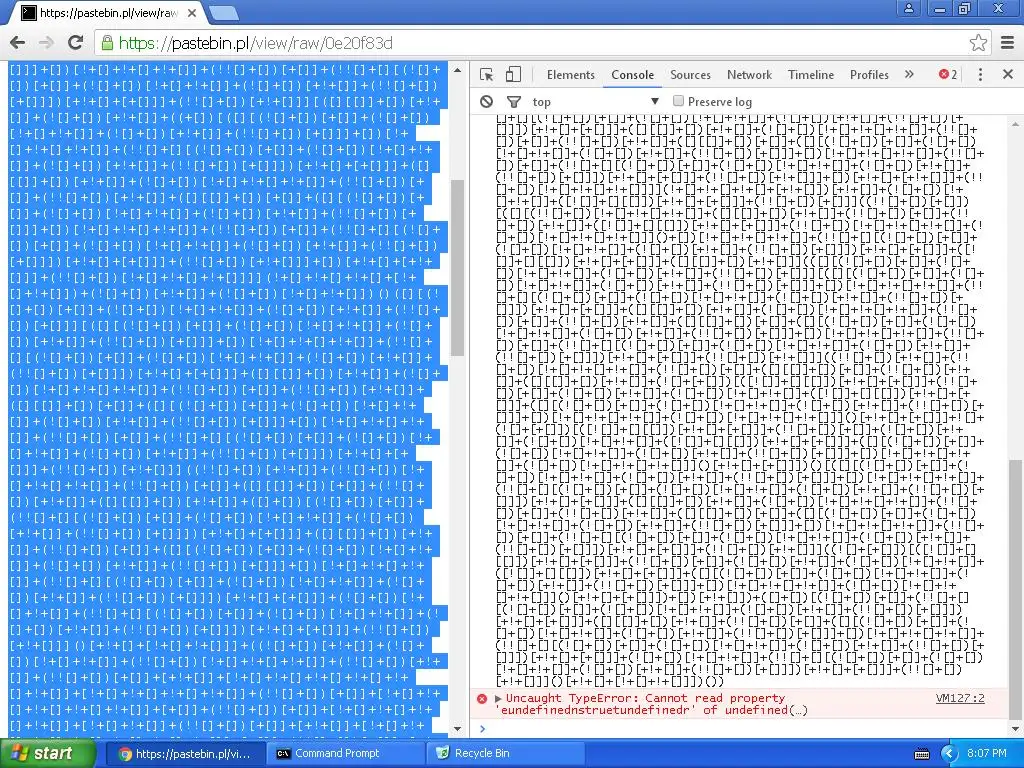The height and width of the screenshot is (768, 1024).
Task: Reload the pastebin page
Action: [76, 43]
